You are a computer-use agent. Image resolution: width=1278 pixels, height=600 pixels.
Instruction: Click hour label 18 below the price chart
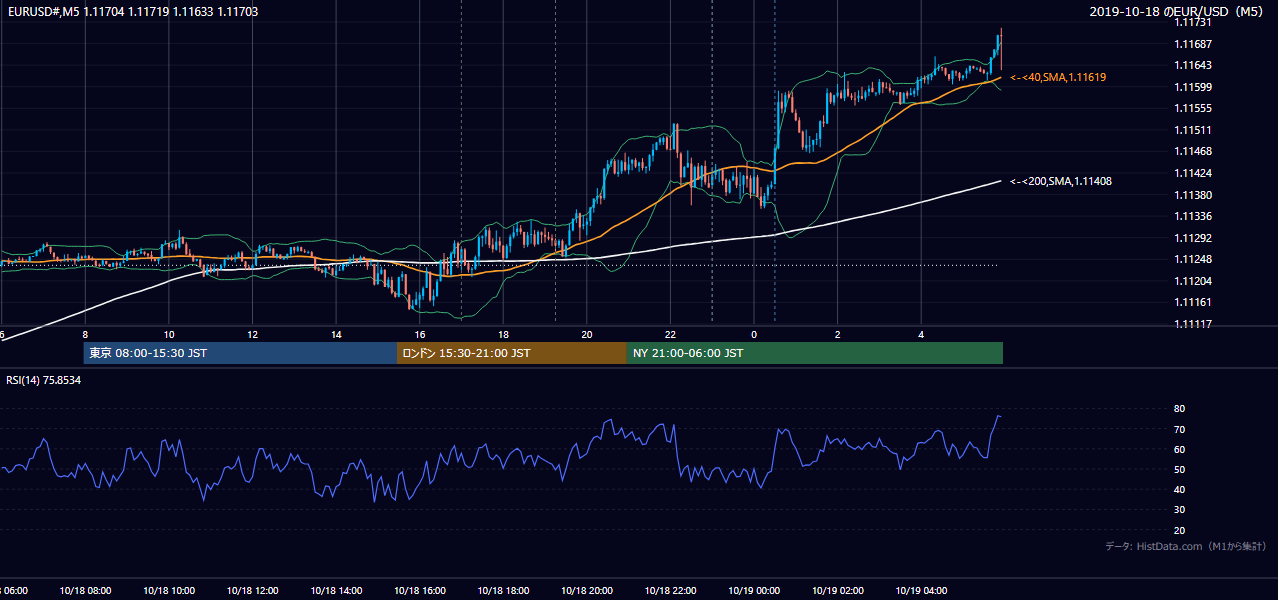point(503,335)
